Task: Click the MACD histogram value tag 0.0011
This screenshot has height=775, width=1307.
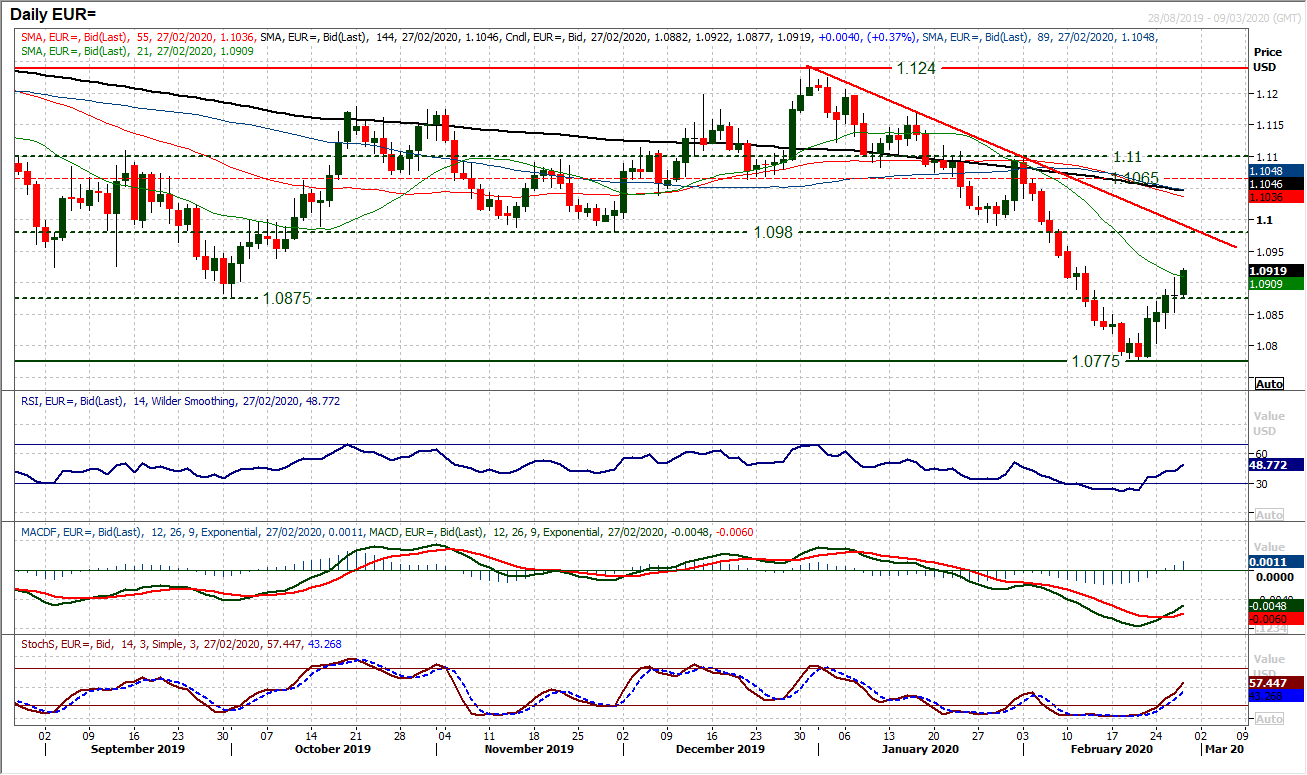Action: (x=1276, y=562)
